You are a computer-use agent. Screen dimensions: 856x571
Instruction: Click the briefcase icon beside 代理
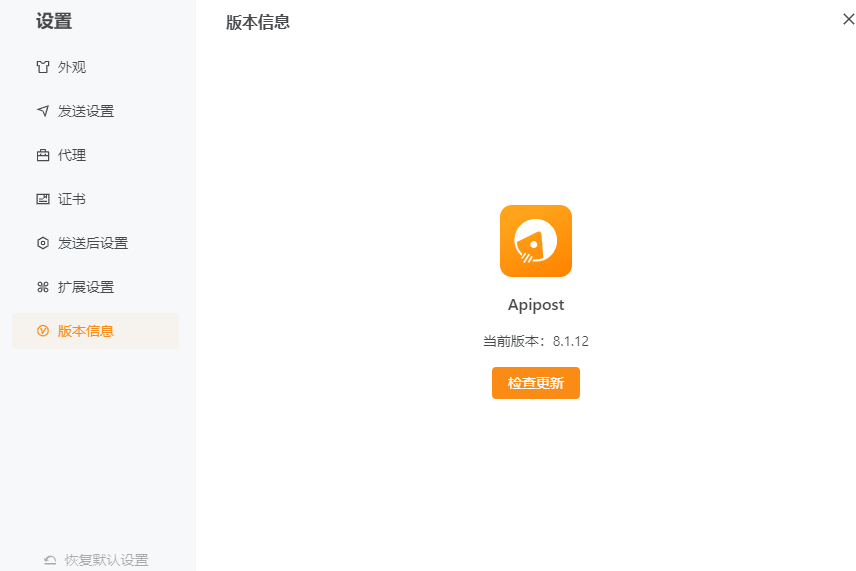coord(43,155)
